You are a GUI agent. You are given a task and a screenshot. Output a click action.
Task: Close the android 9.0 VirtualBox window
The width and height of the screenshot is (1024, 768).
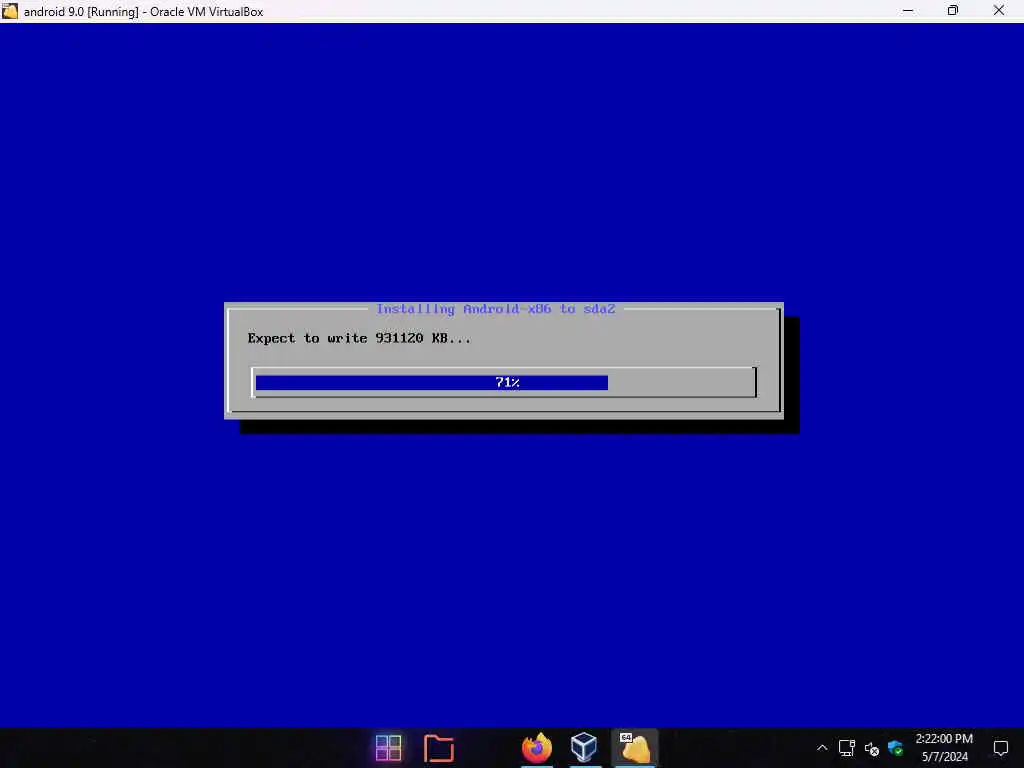(999, 11)
